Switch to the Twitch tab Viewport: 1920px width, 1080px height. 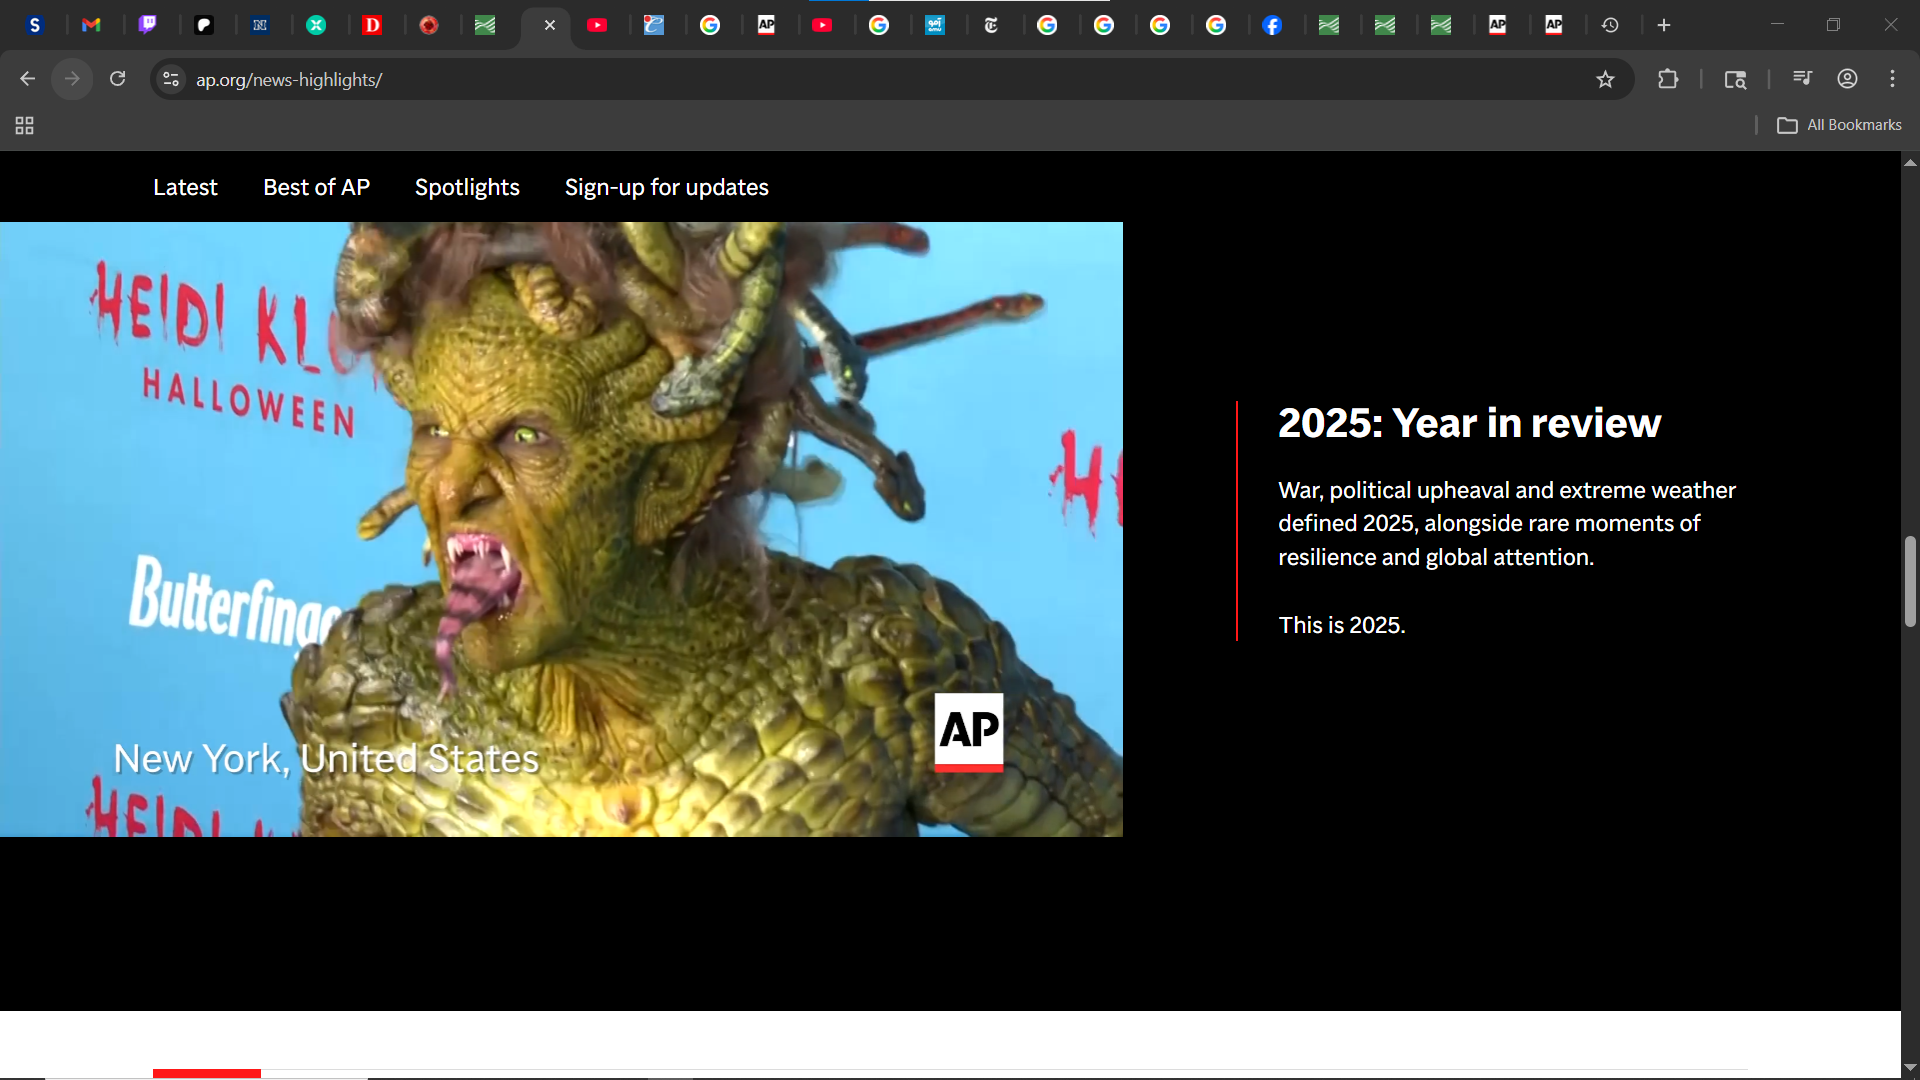(147, 25)
